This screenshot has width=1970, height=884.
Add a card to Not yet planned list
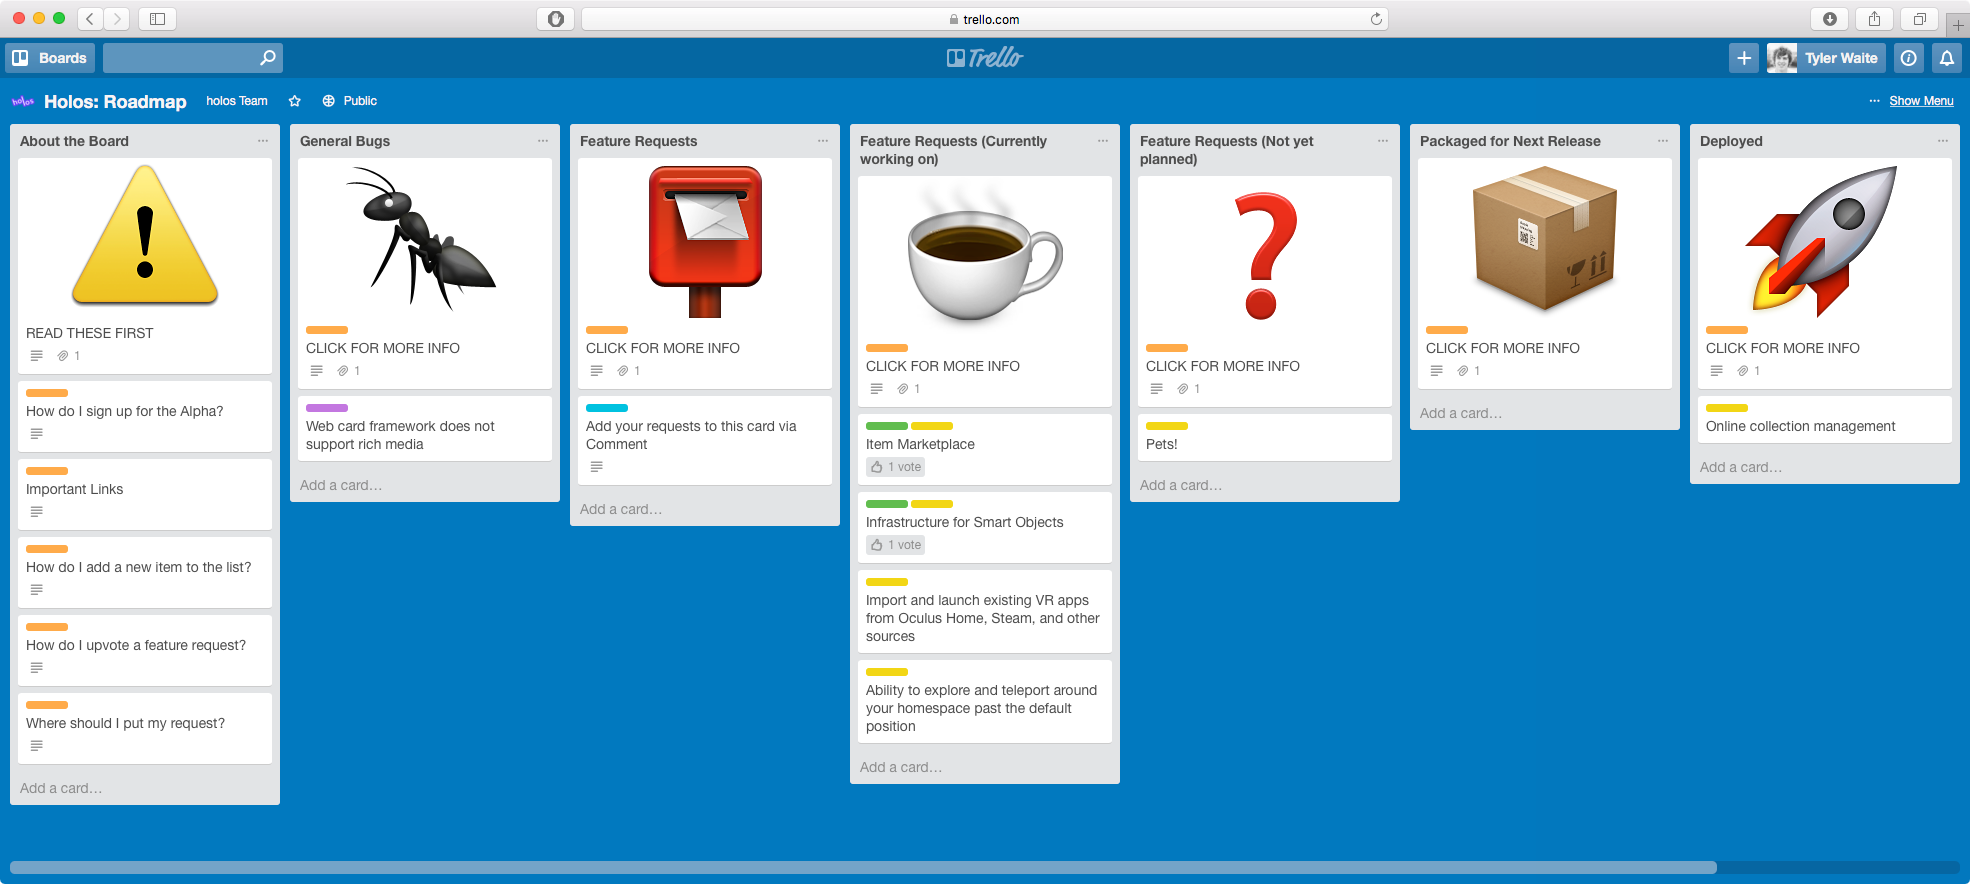[1181, 485]
